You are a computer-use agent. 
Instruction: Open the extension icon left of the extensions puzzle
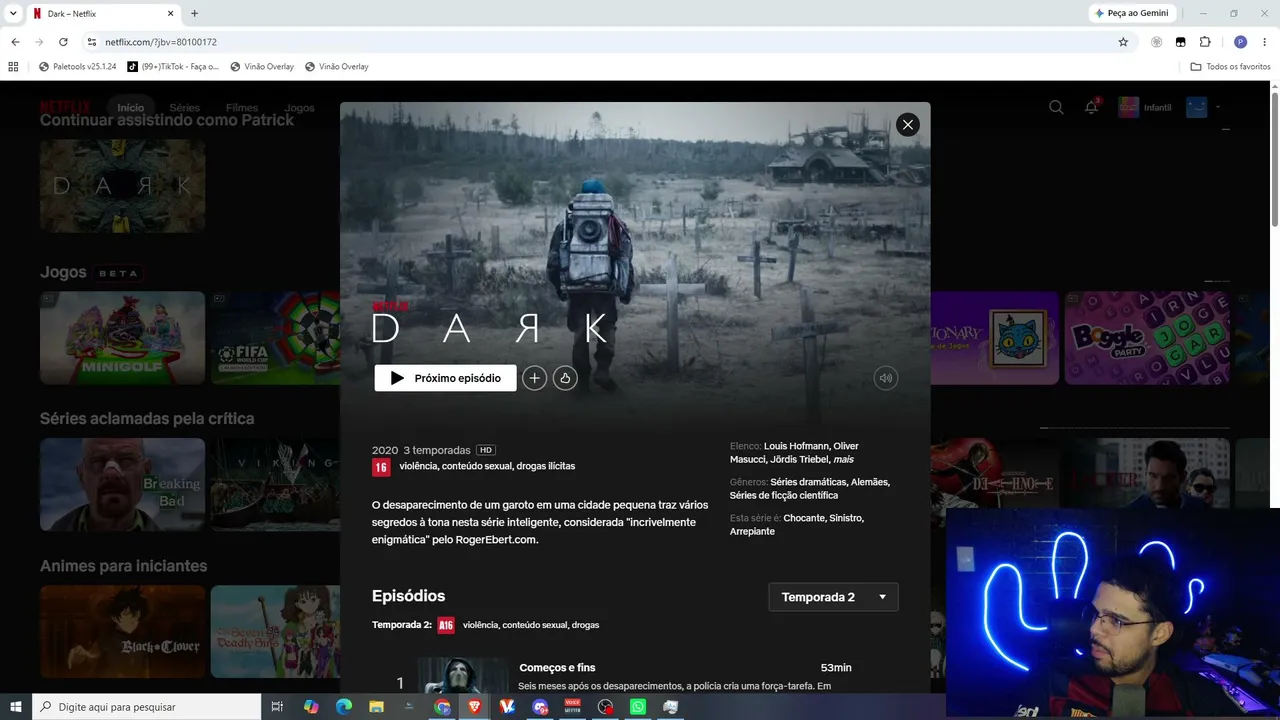click(1180, 42)
